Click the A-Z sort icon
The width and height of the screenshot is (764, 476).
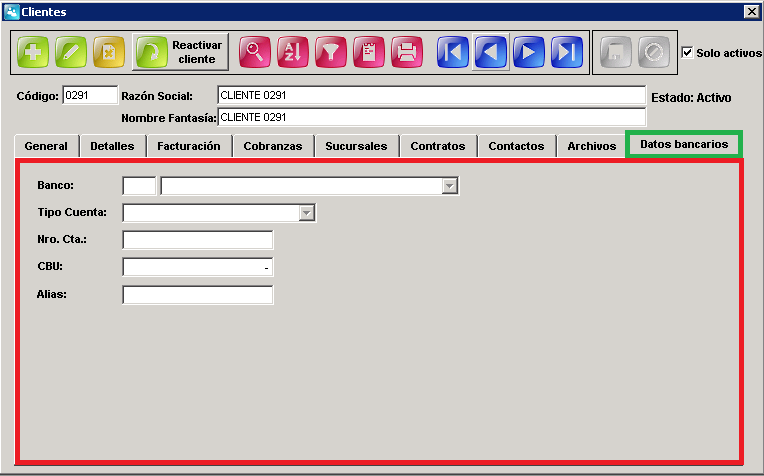point(292,52)
